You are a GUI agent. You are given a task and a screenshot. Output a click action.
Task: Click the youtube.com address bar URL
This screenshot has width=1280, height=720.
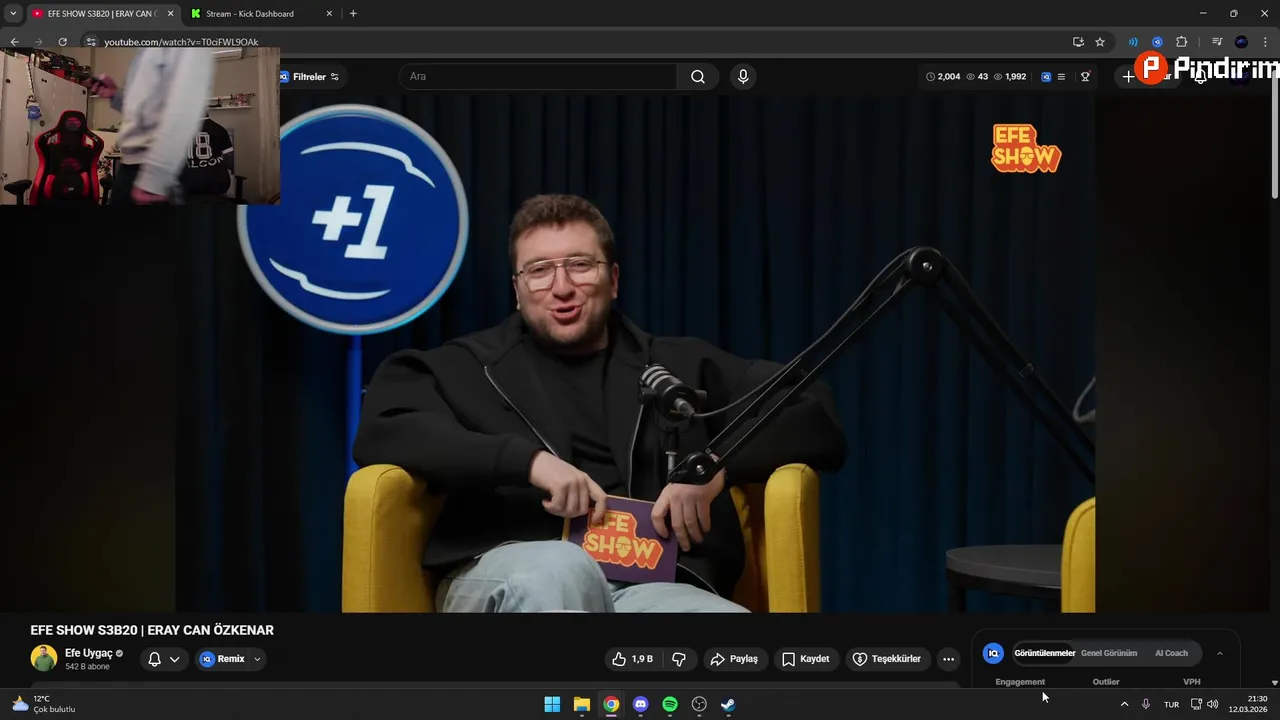click(x=181, y=42)
